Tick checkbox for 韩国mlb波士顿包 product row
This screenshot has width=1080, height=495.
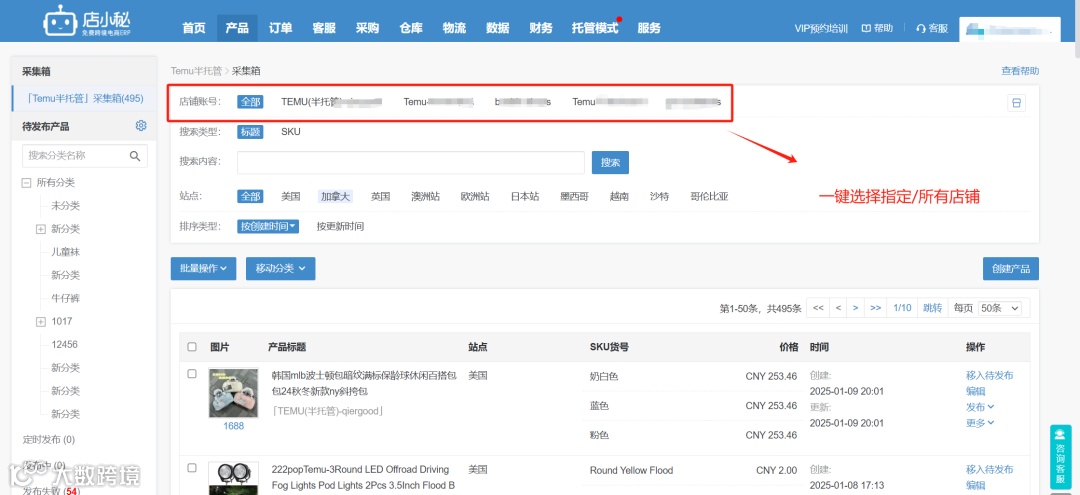[x=192, y=374]
